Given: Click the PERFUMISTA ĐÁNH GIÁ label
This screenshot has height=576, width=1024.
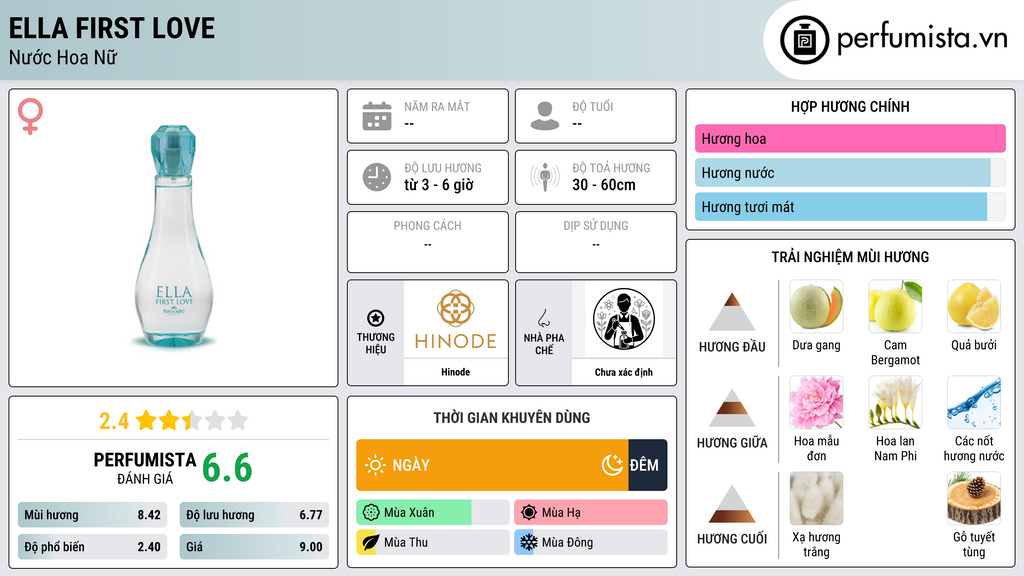Looking at the screenshot, I should 145,468.
